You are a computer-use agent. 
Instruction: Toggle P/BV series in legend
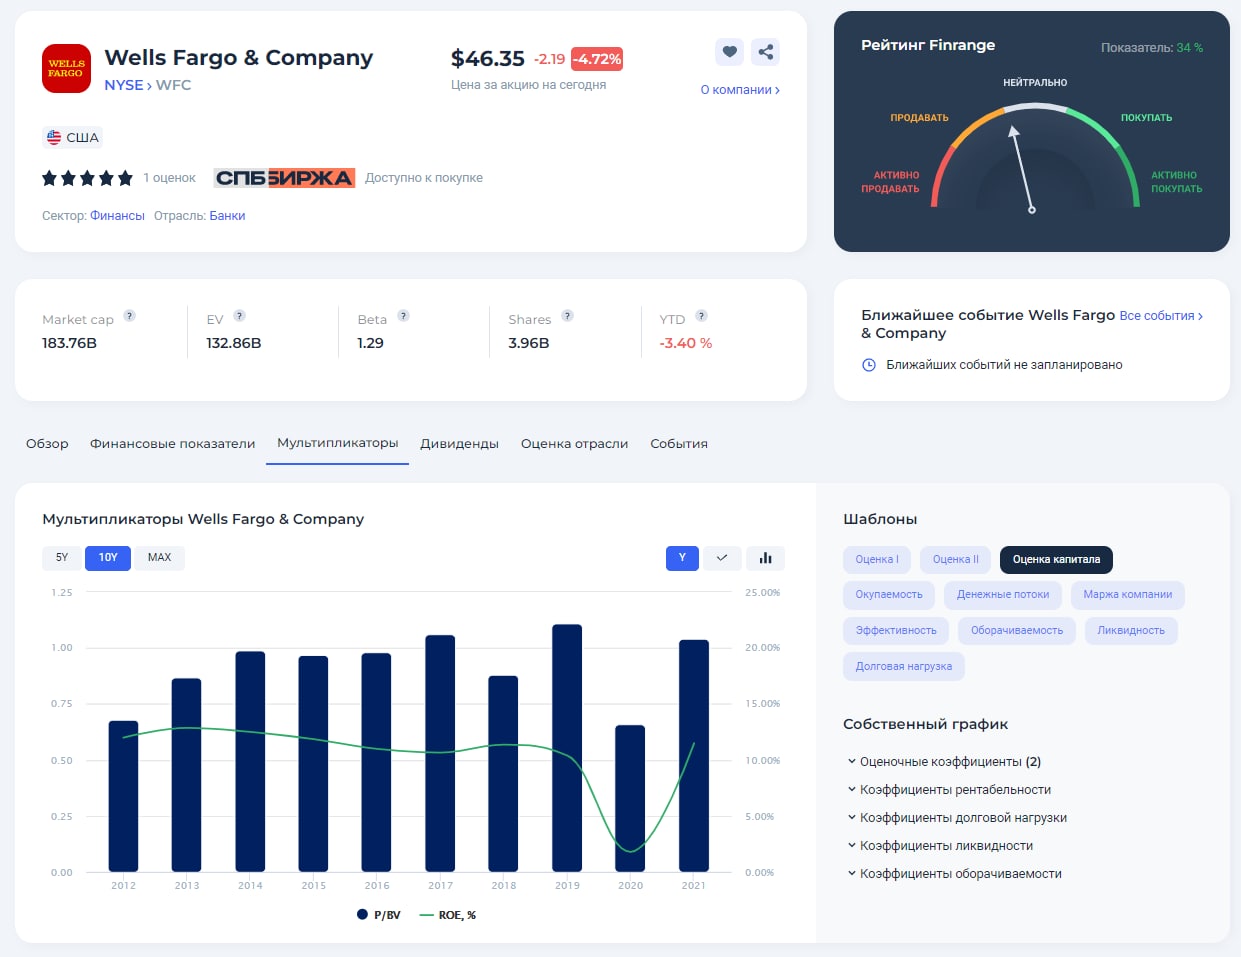(x=379, y=915)
